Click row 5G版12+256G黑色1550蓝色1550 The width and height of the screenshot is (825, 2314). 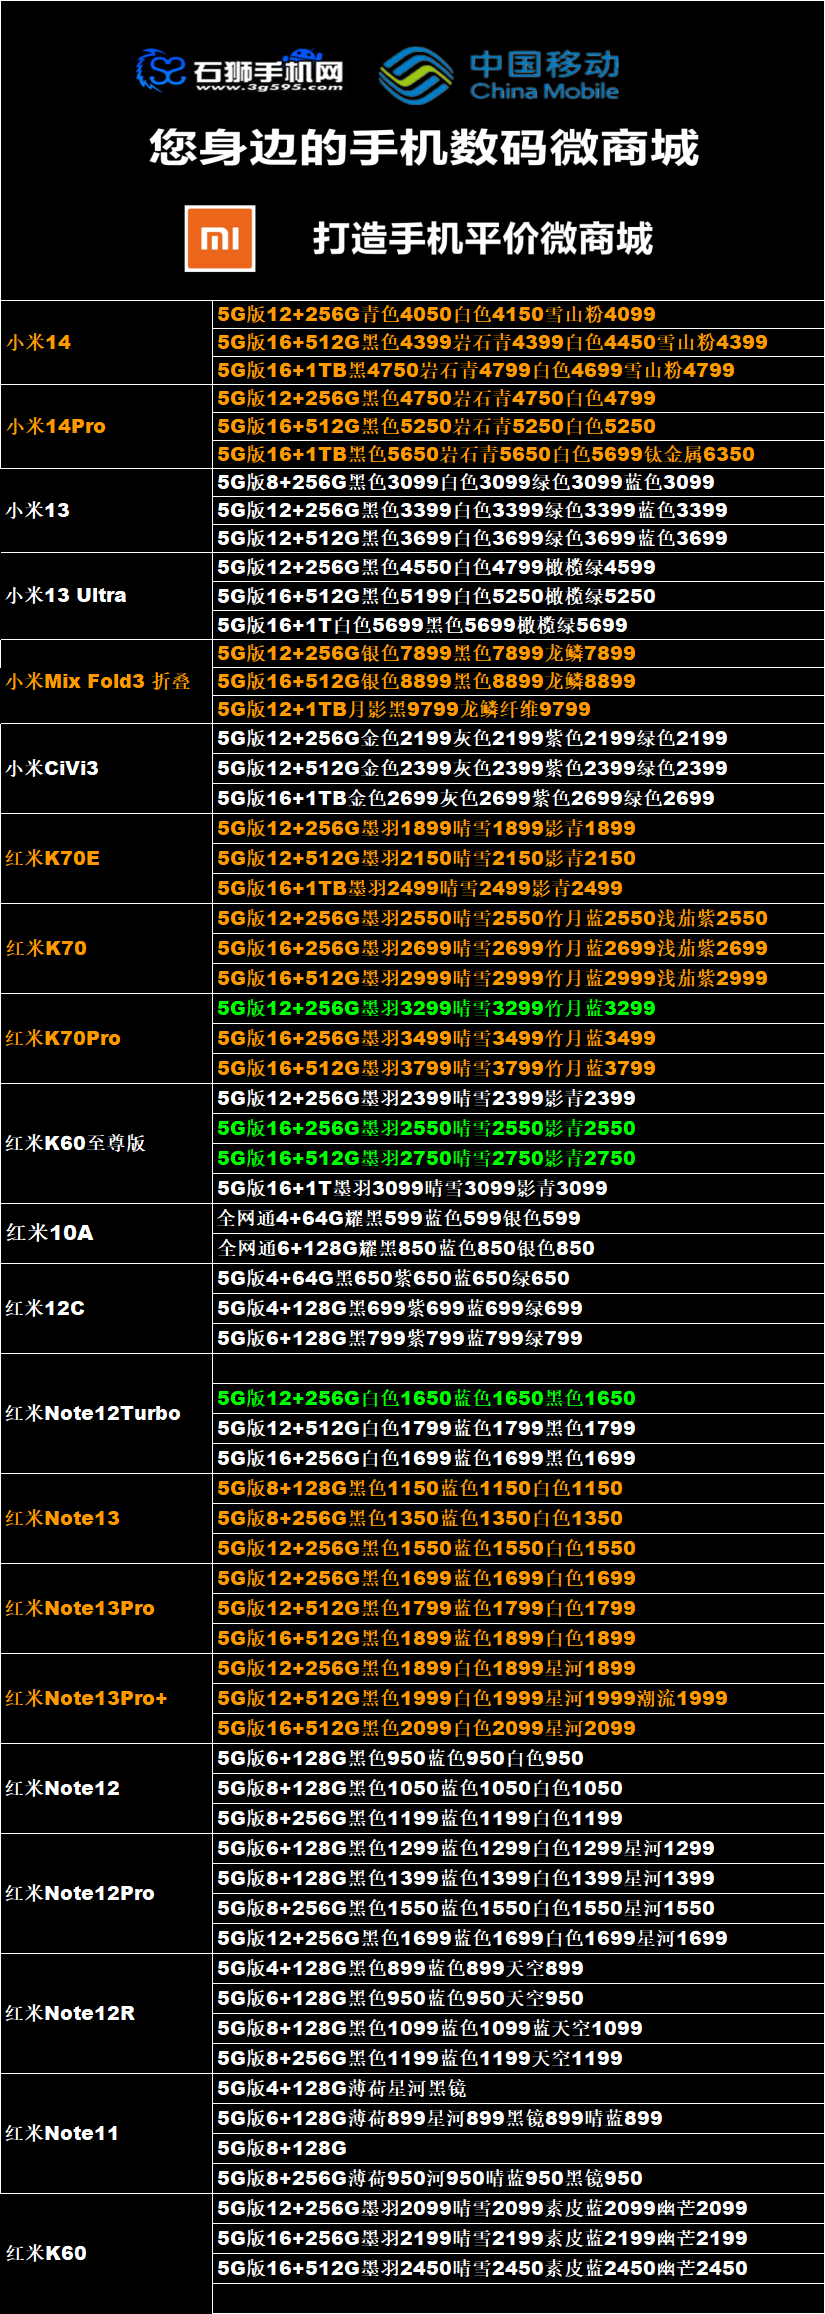tap(518, 1548)
